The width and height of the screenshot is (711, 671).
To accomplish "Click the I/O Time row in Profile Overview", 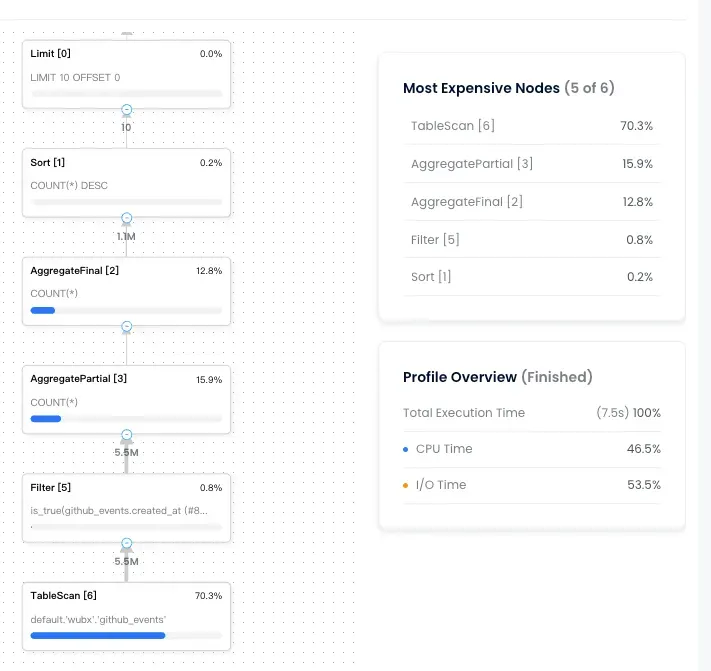I will [531, 485].
